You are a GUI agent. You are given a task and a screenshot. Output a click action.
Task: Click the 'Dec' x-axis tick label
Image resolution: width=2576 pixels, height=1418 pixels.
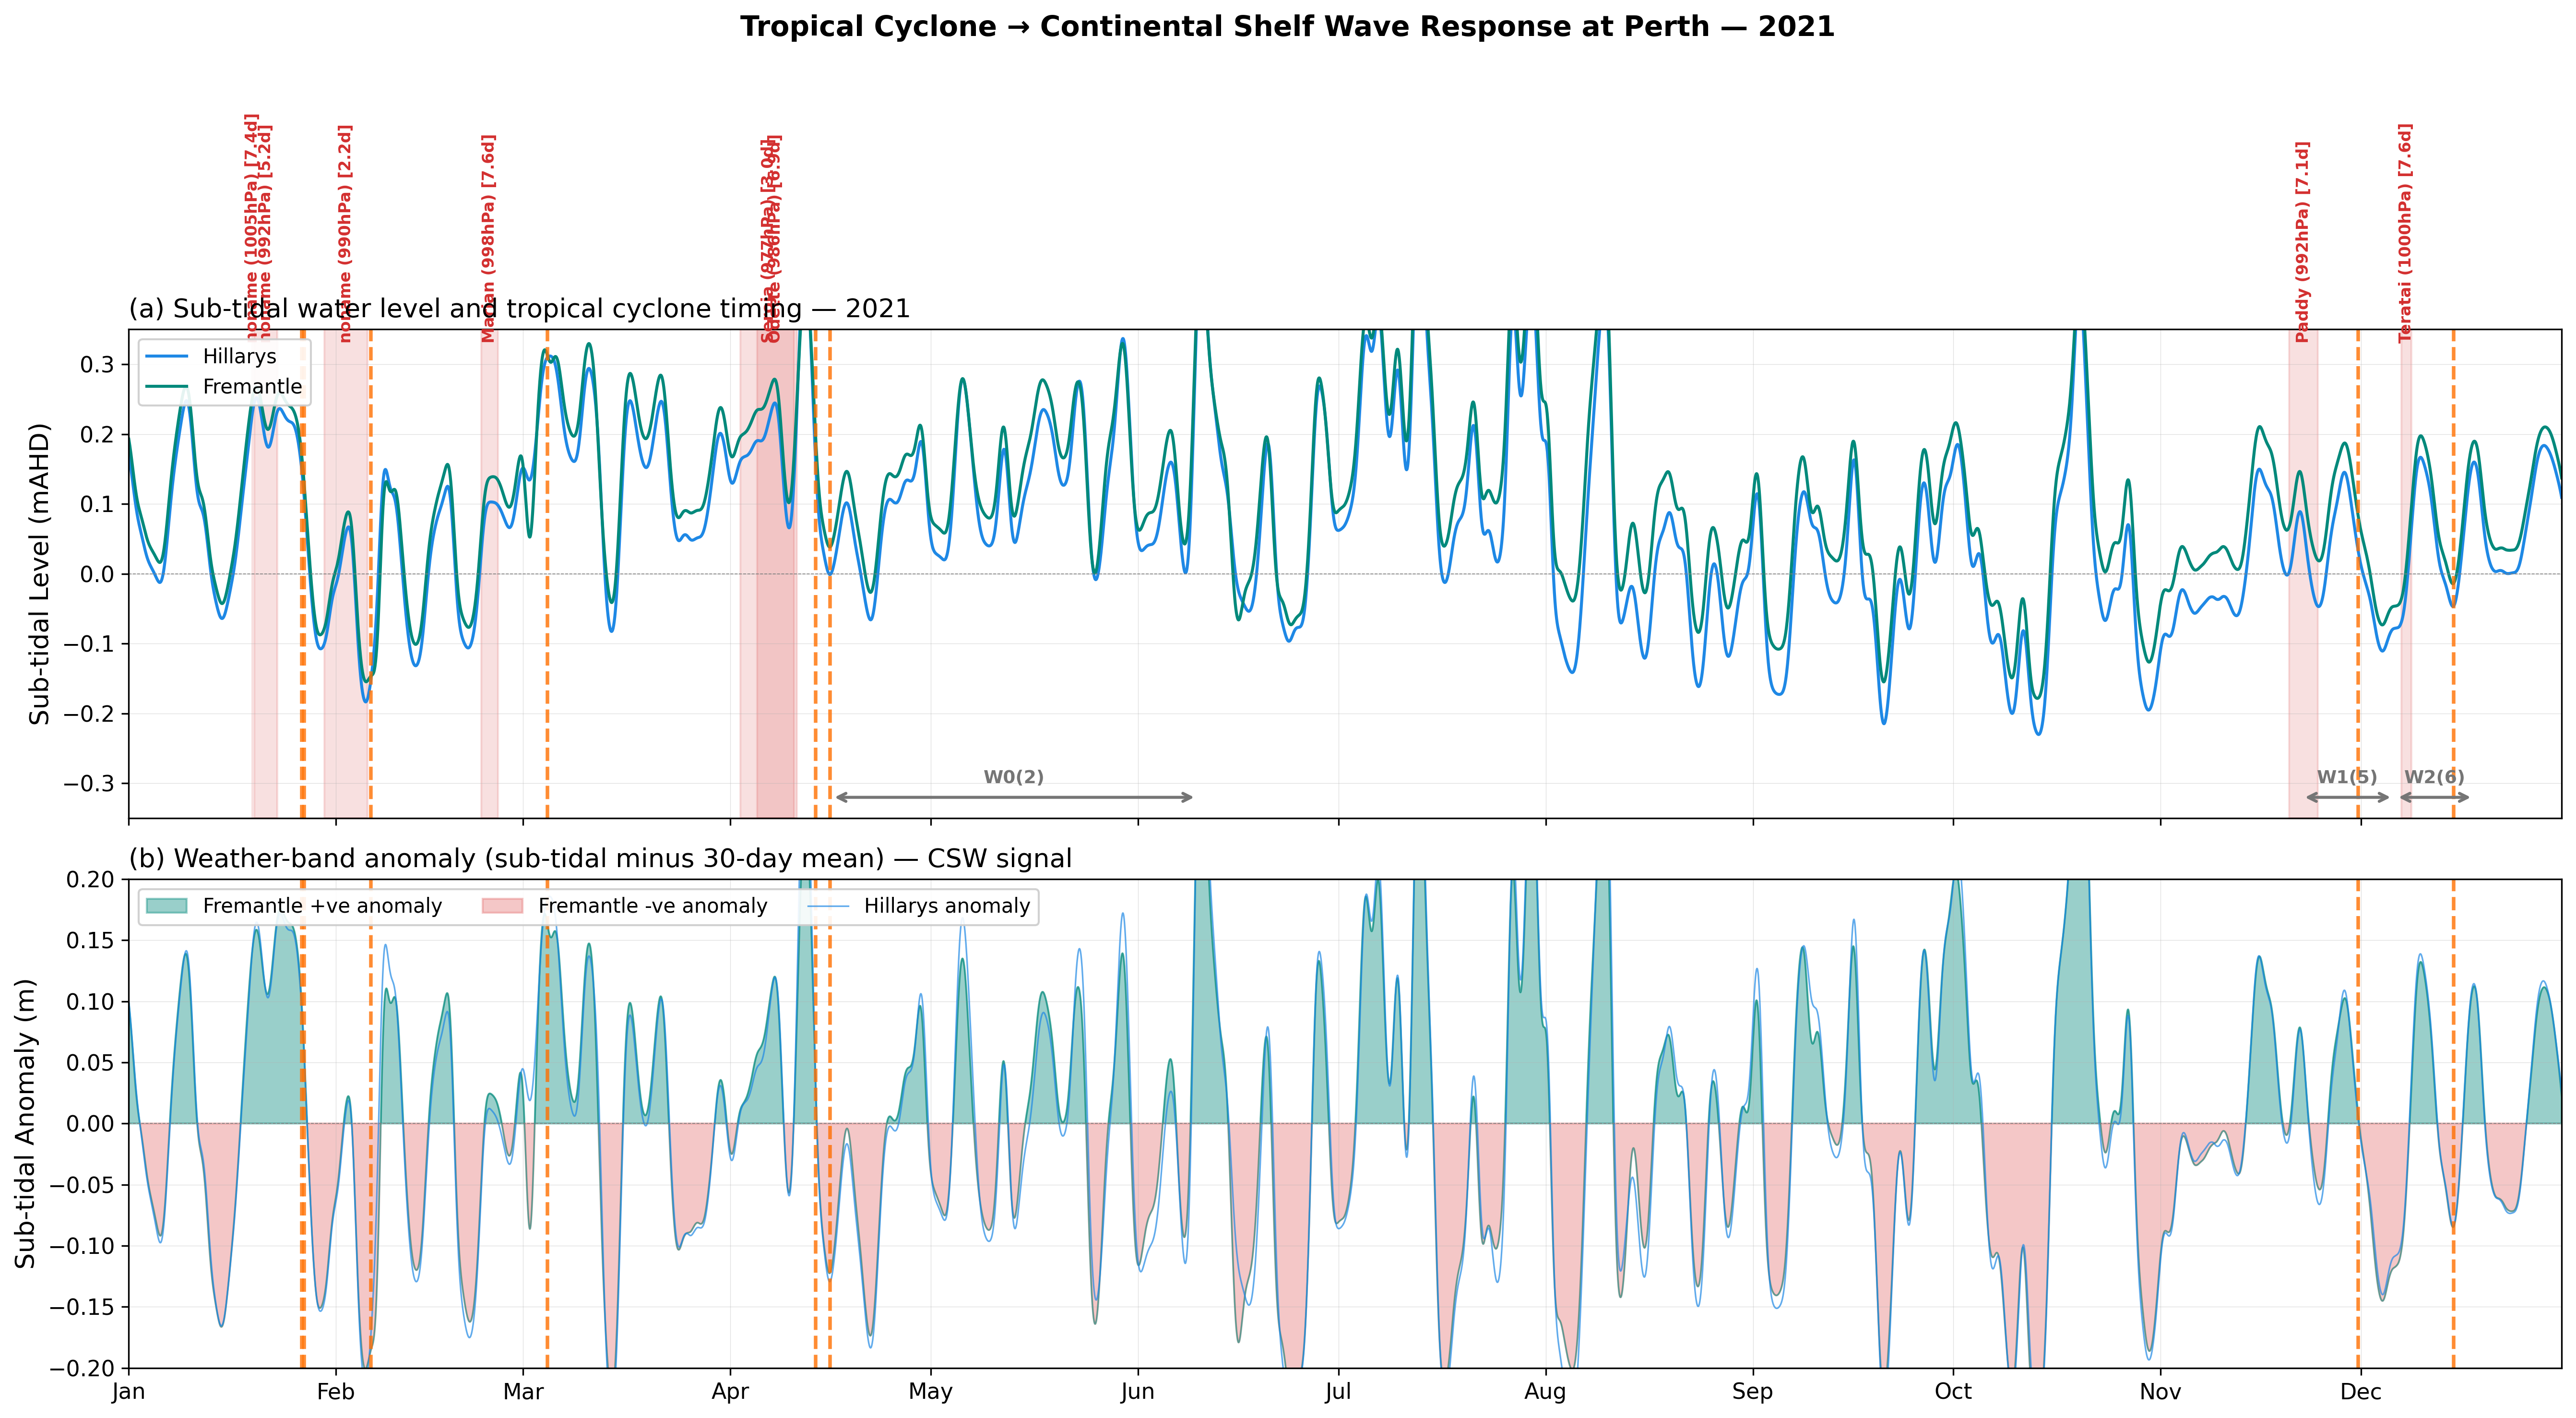(2360, 1391)
